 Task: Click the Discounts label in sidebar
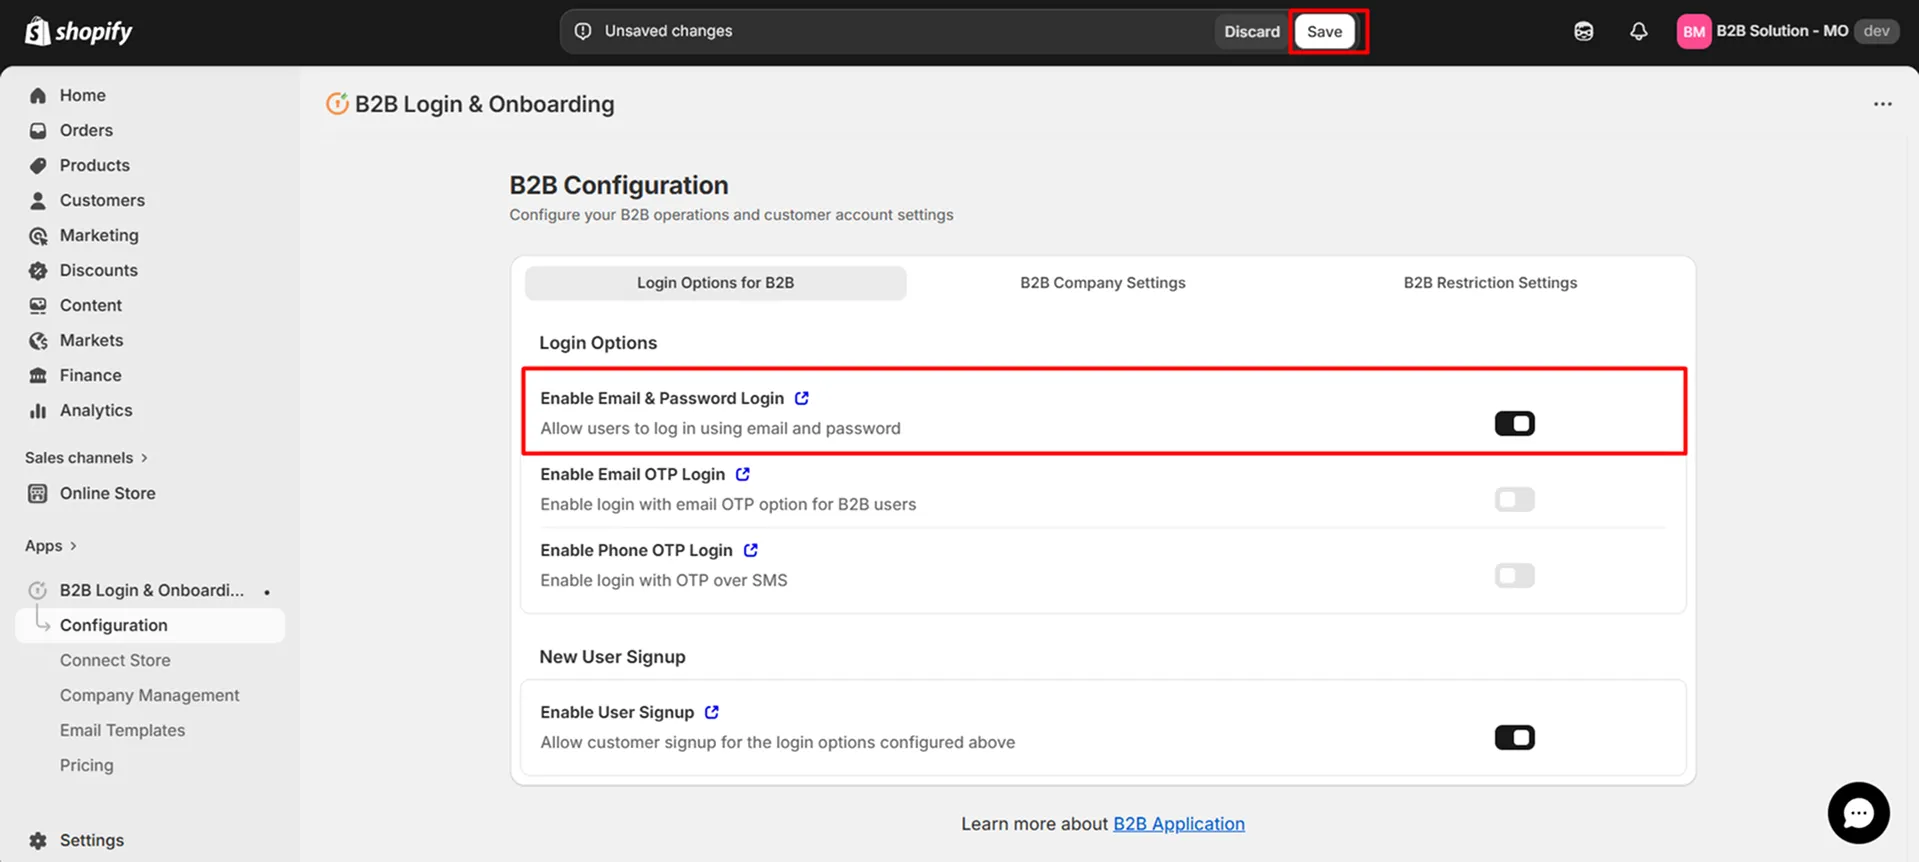point(98,270)
